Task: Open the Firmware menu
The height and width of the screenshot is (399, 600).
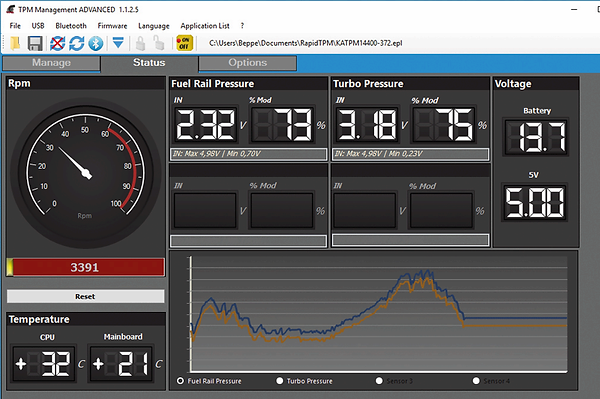Action: [112, 26]
